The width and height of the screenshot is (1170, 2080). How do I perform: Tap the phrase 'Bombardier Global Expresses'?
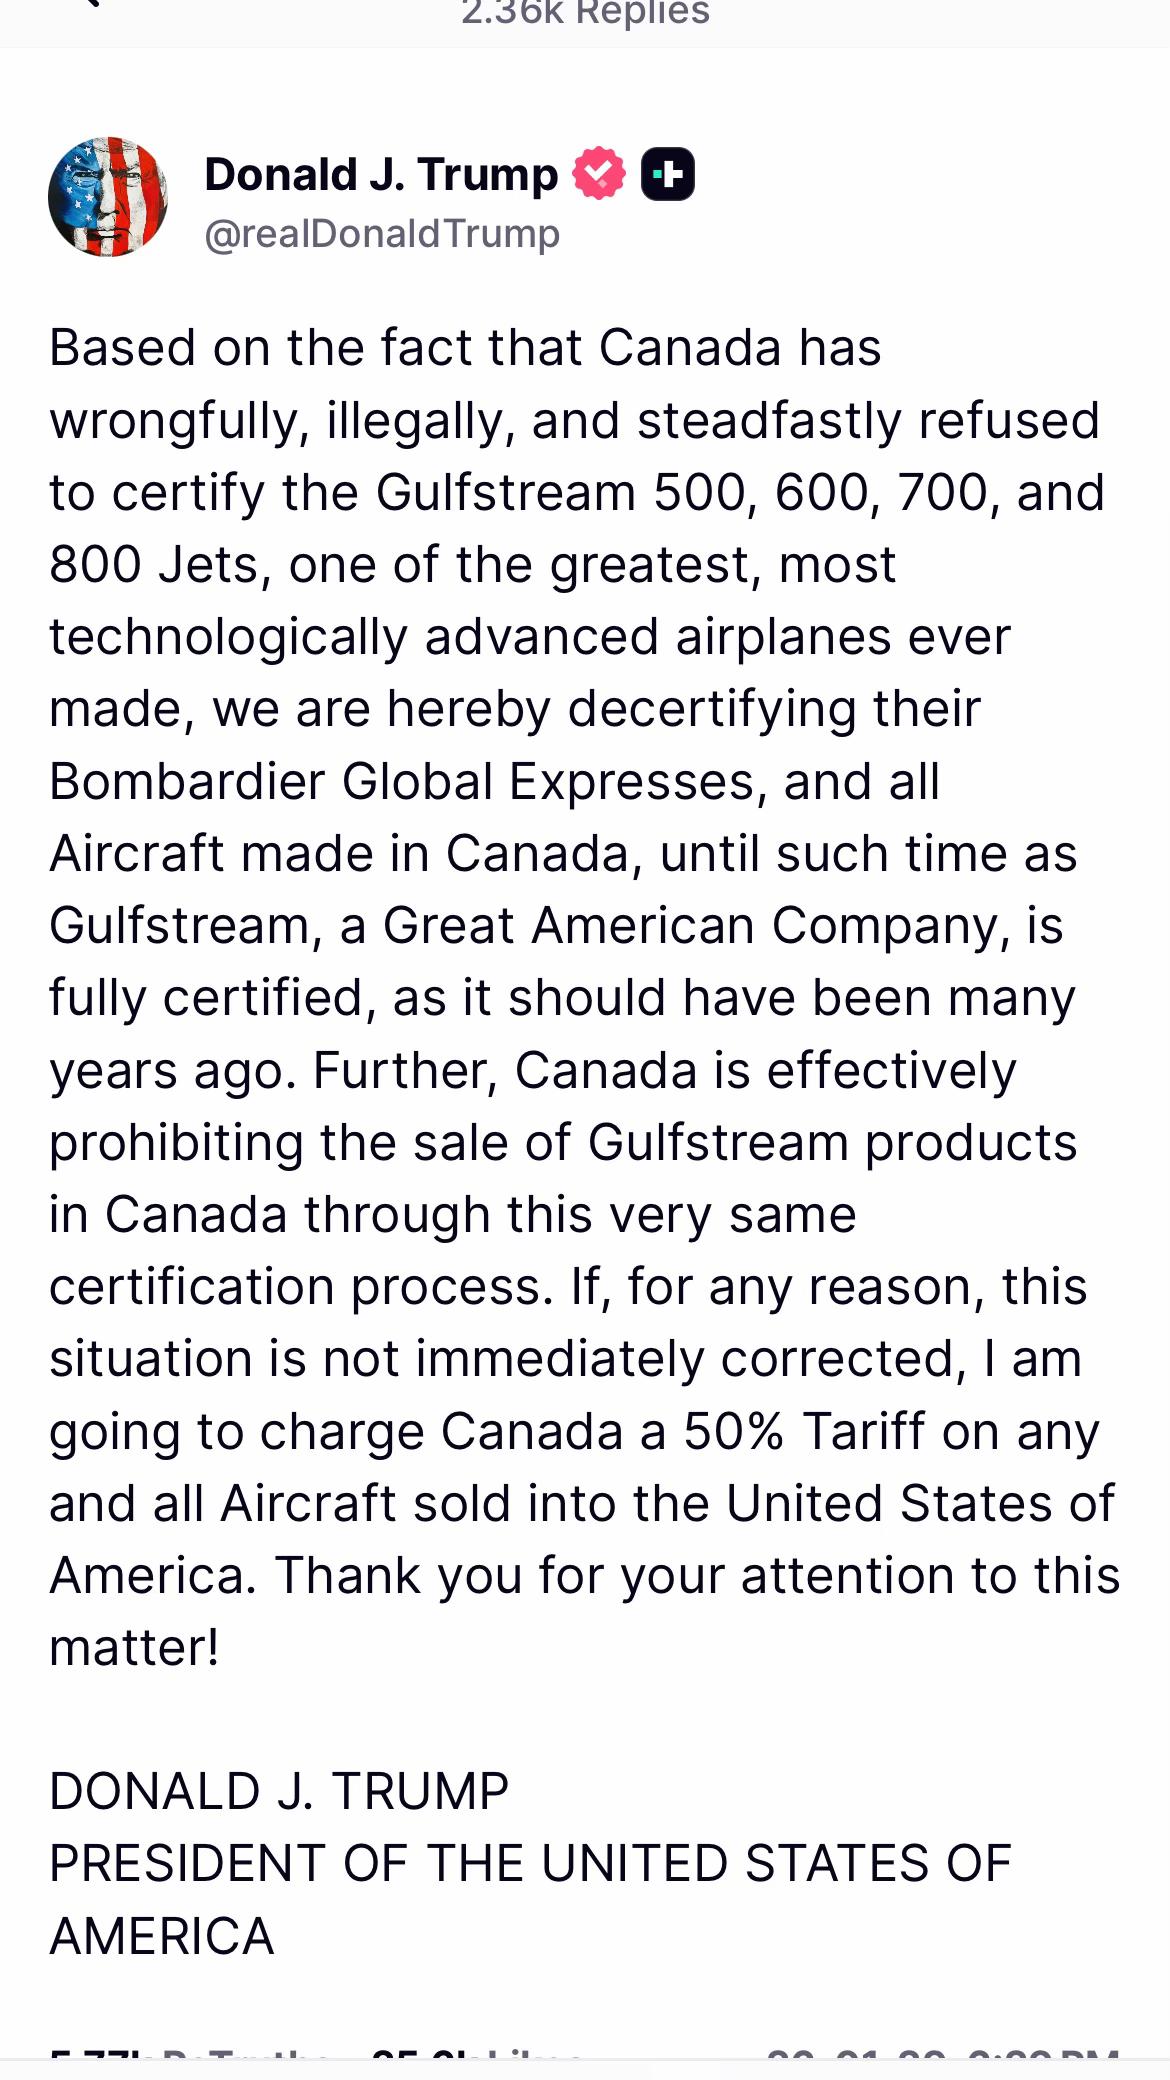click(408, 781)
